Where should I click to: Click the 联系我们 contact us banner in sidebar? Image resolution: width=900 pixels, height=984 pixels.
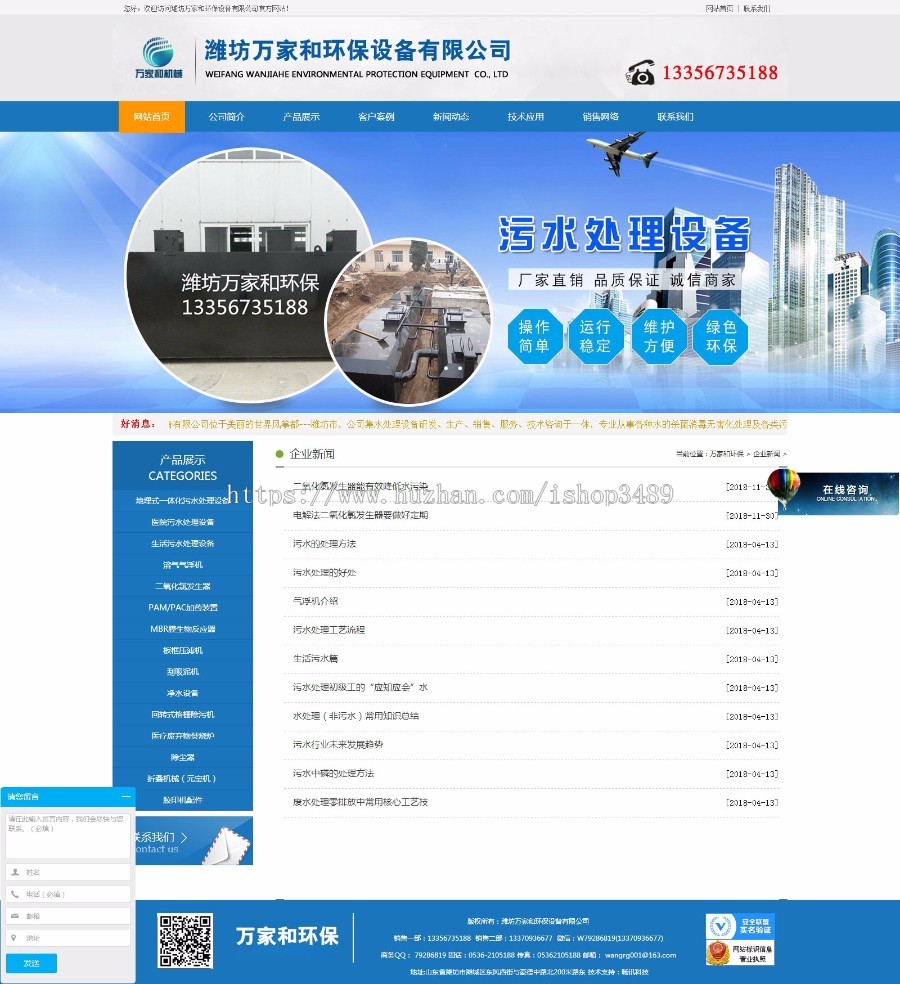point(194,841)
